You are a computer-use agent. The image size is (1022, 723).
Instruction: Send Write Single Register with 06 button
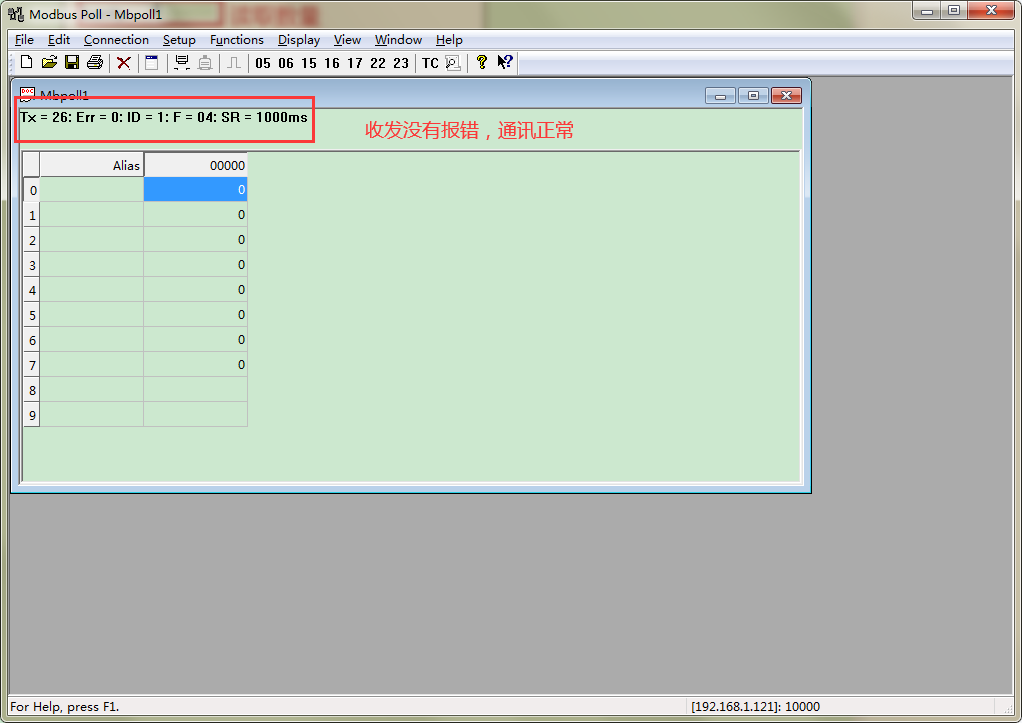point(286,62)
